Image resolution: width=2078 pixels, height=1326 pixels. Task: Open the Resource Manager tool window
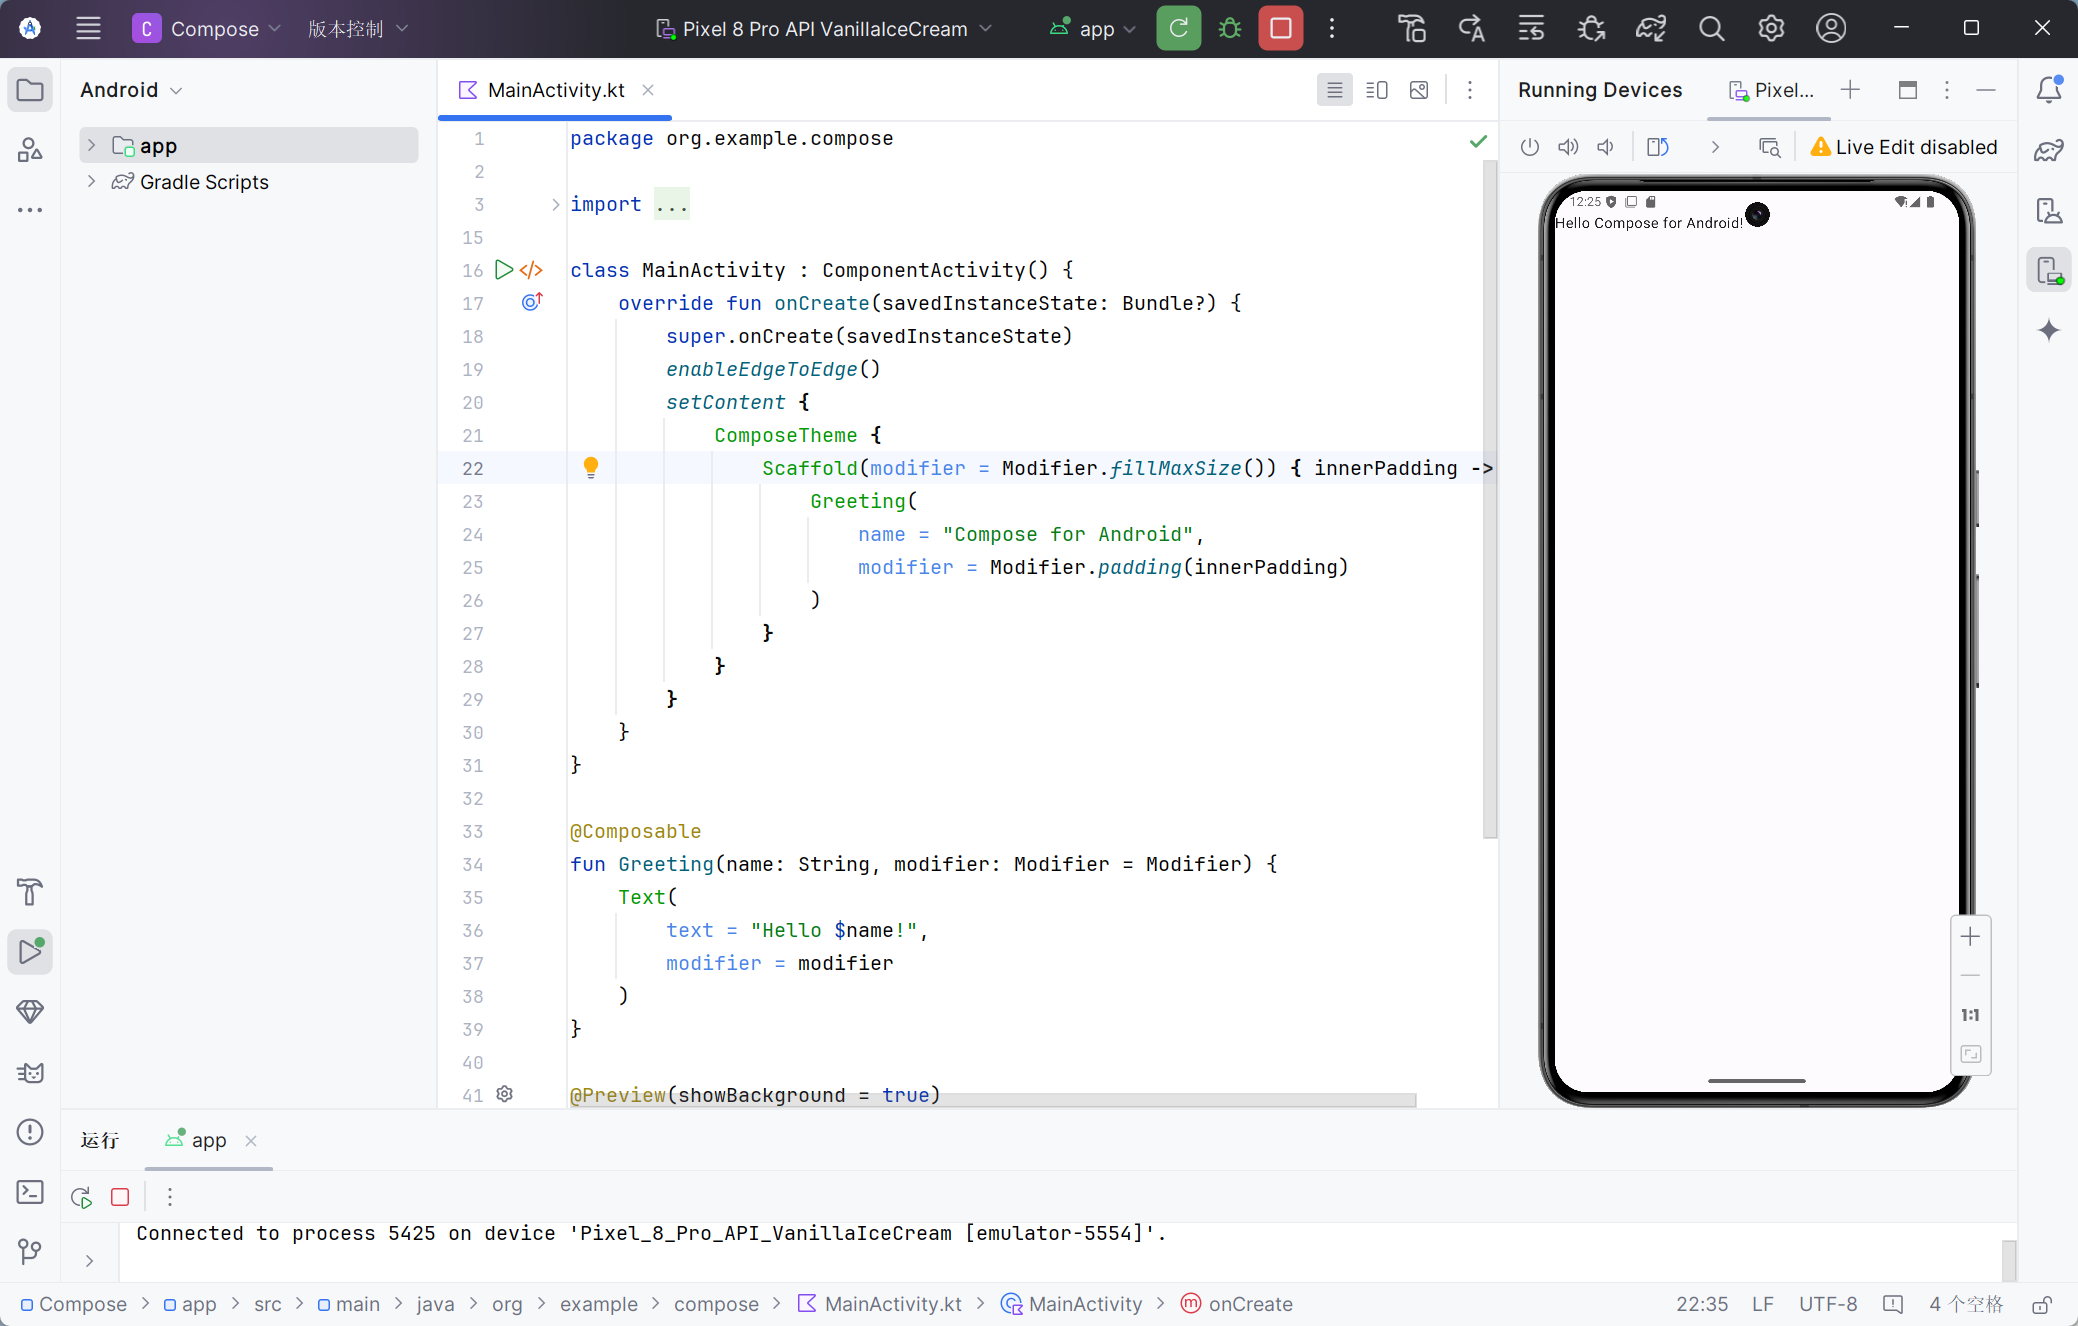pyautogui.click(x=30, y=150)
